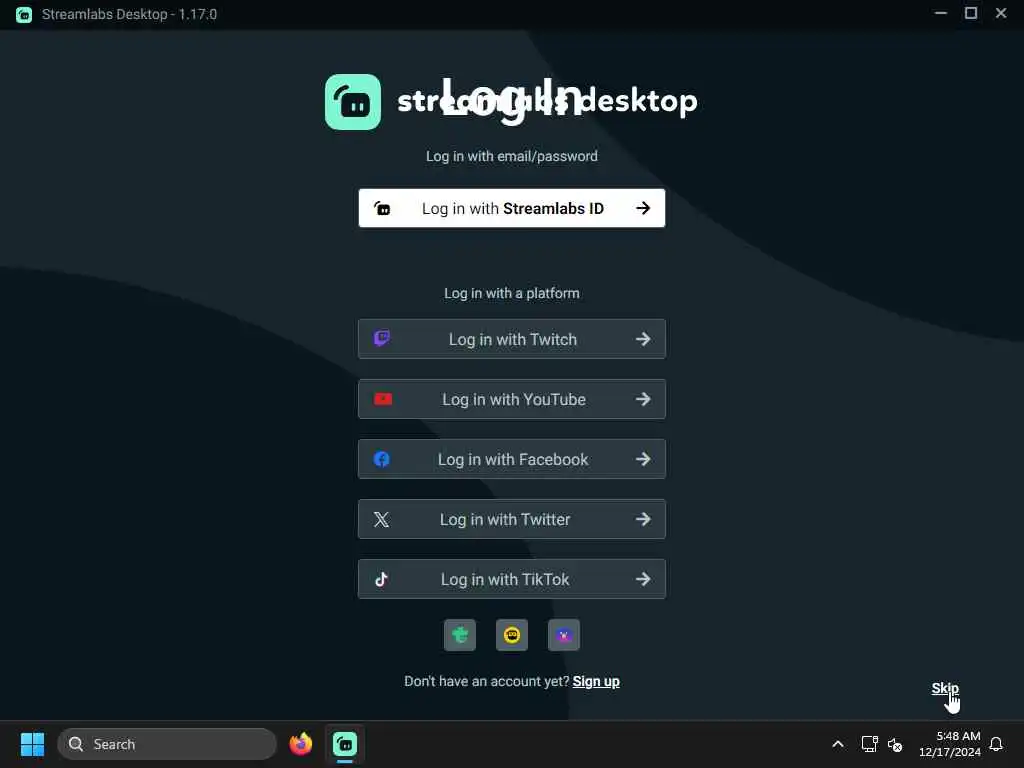Click the taskbar Search box

(167, 744)
